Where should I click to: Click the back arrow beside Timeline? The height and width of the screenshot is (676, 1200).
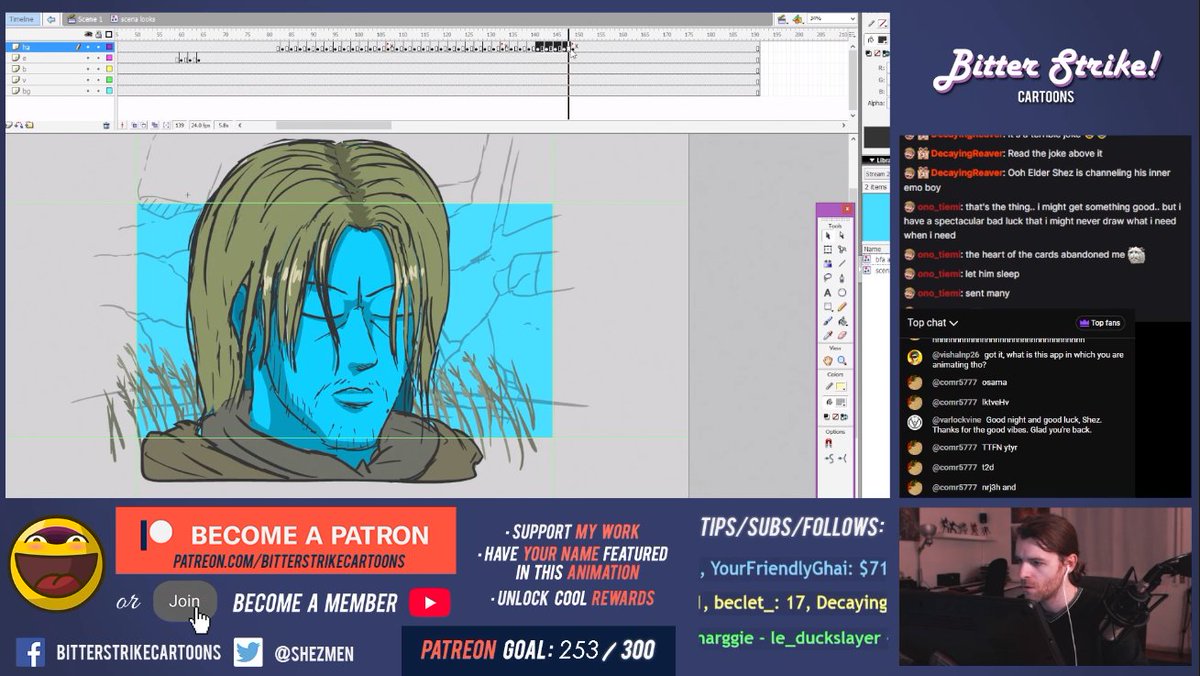(51, 19)
